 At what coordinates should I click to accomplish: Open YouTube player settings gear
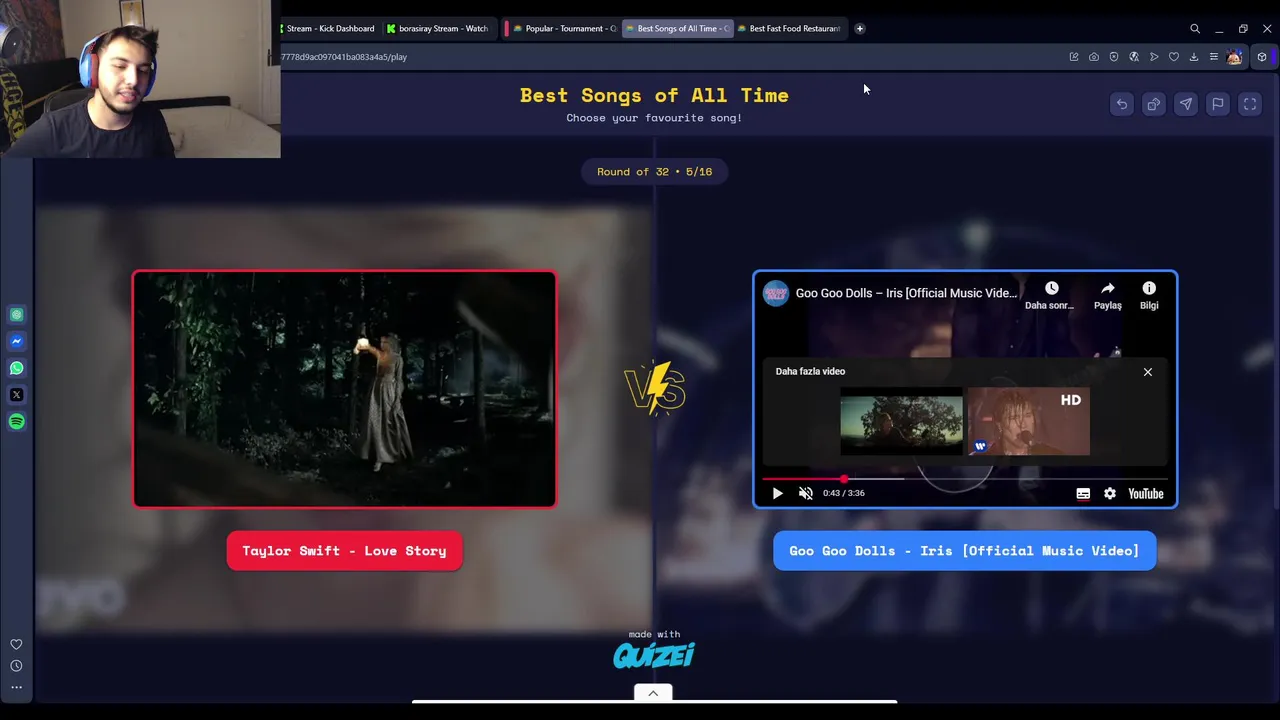click(1110, 493)
